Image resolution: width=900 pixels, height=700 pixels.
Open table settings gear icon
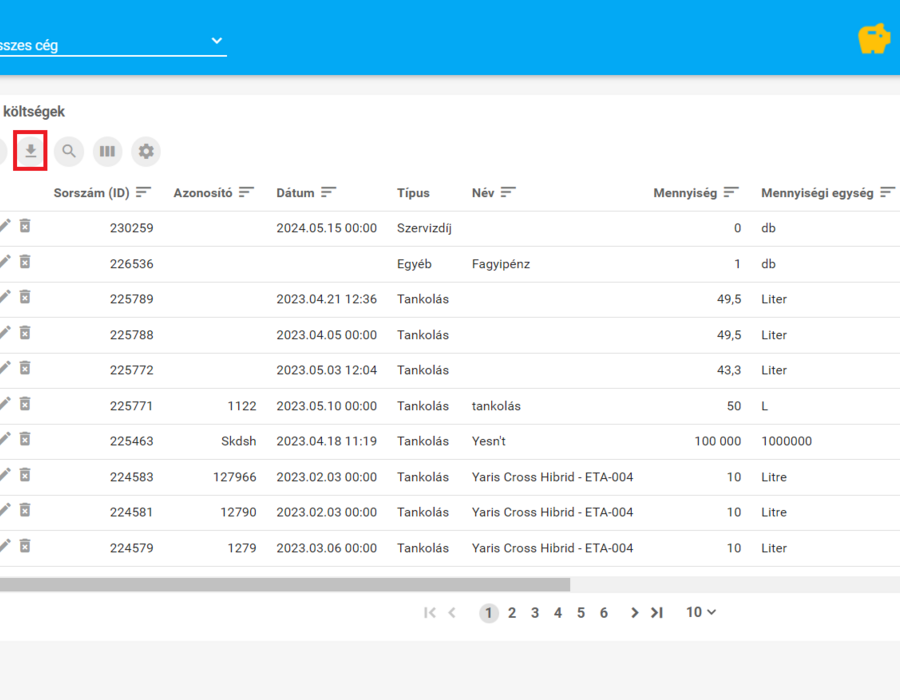coord(146,151)
